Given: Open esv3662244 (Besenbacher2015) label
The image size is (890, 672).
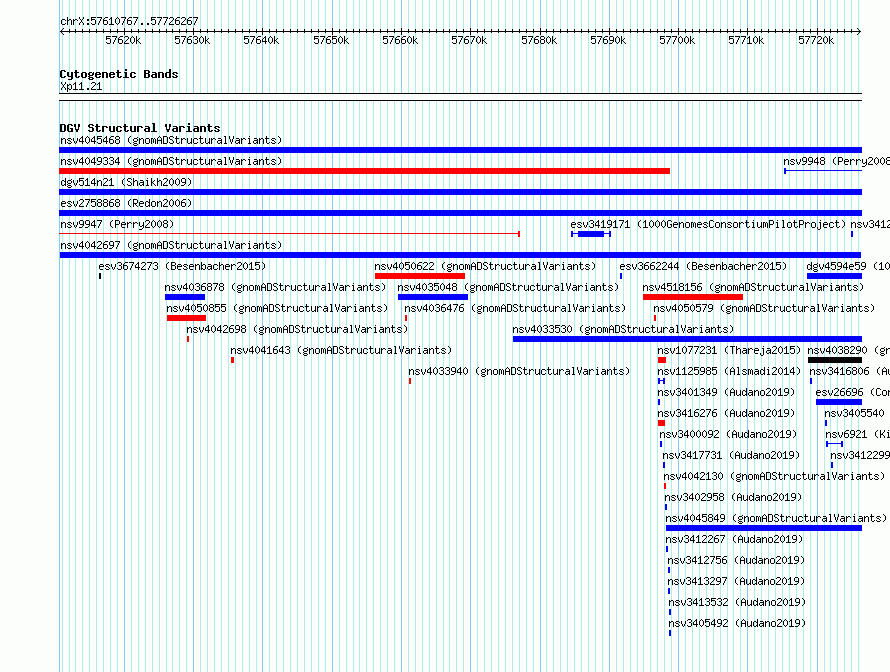Looking at the screenshot, I should point(703,266).
